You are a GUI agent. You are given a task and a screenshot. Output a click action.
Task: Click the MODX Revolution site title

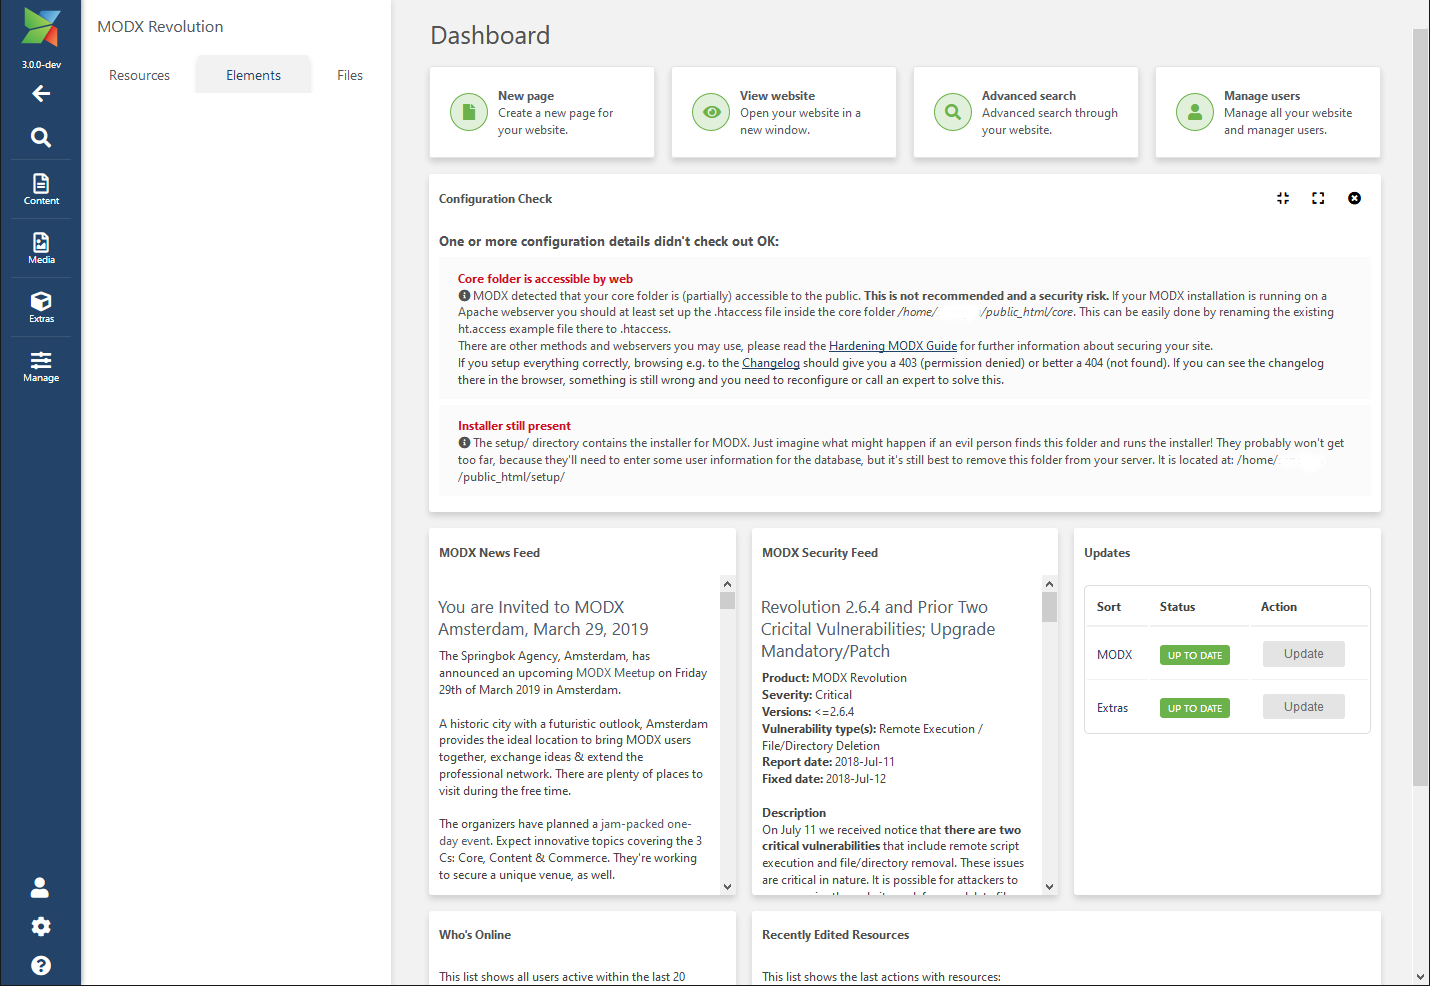[x=160, y=27]
